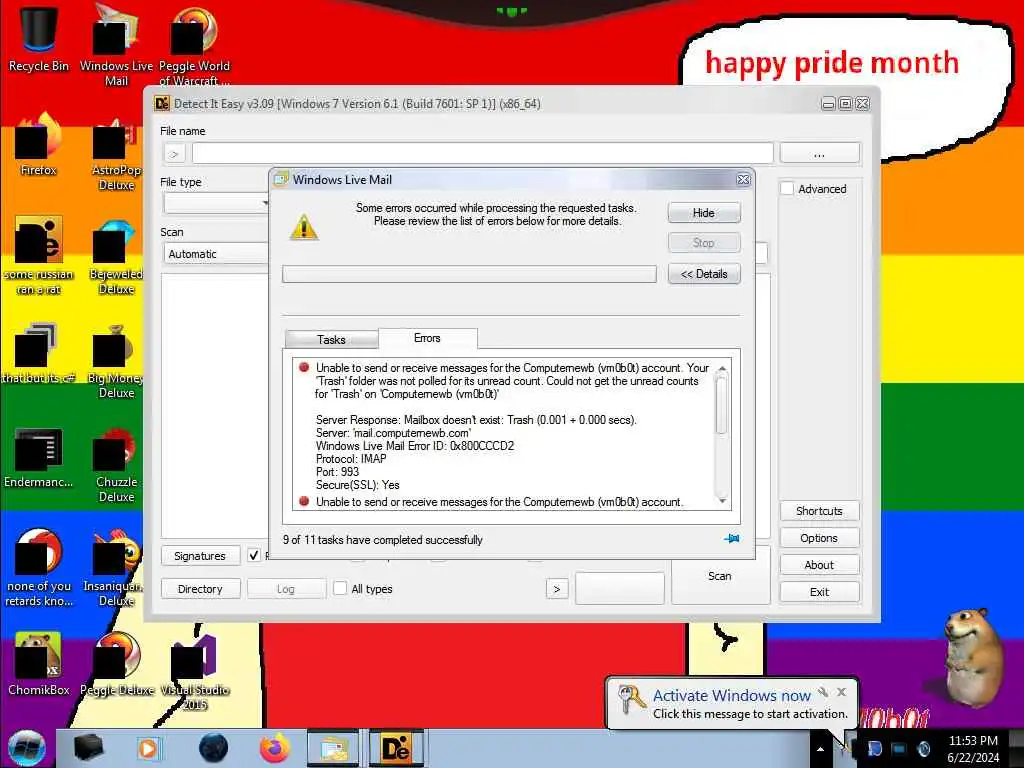Screen dimensions: 1024x768
Task: Open Windows Live Mail desktop shortcut
Action: (116, 44)
